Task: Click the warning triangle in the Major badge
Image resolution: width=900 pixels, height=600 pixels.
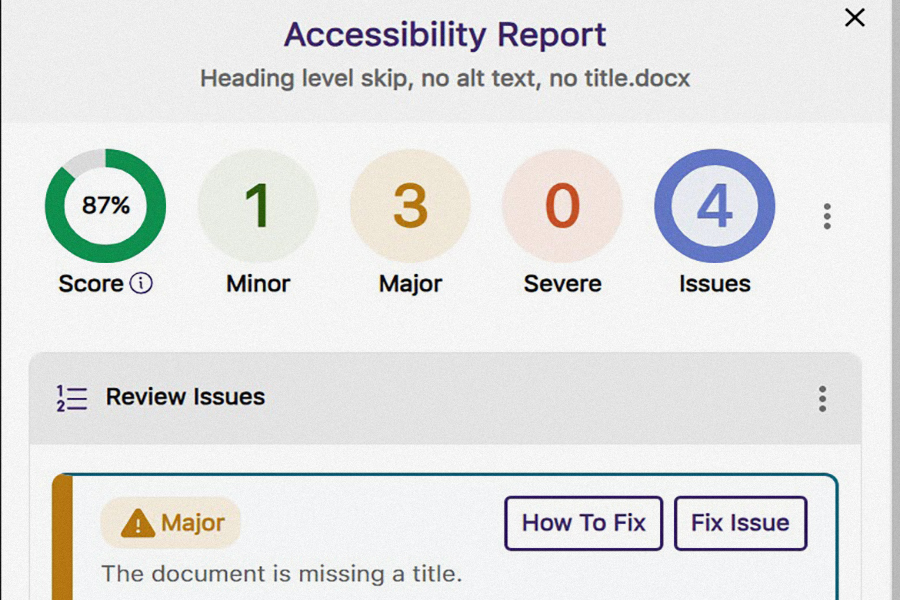Action: 138,522
